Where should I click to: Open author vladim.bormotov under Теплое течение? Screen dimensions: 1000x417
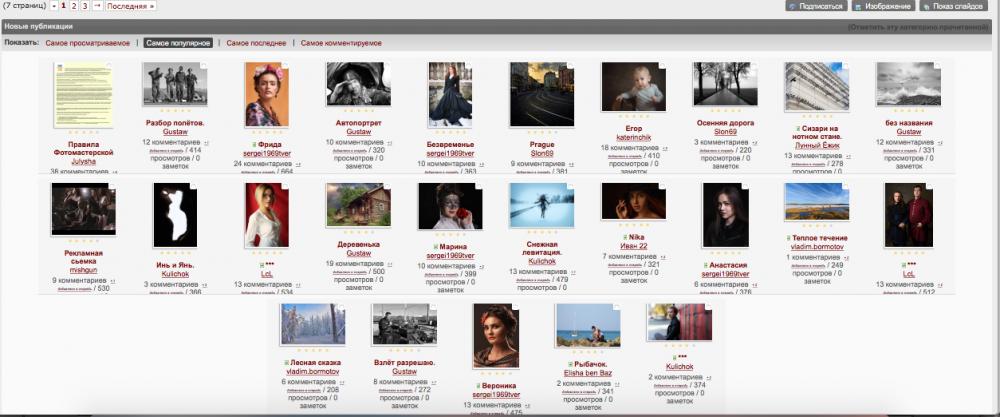[817, 247]
